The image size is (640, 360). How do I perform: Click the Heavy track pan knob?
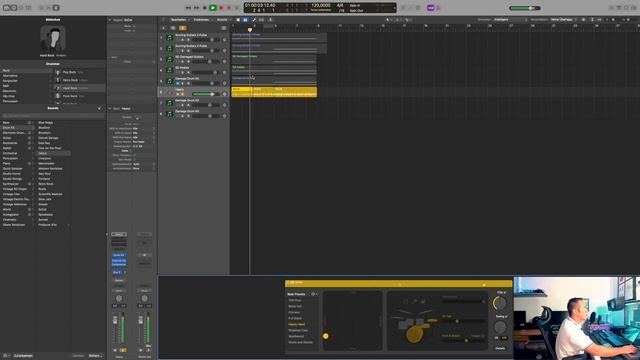coord(224,94)
